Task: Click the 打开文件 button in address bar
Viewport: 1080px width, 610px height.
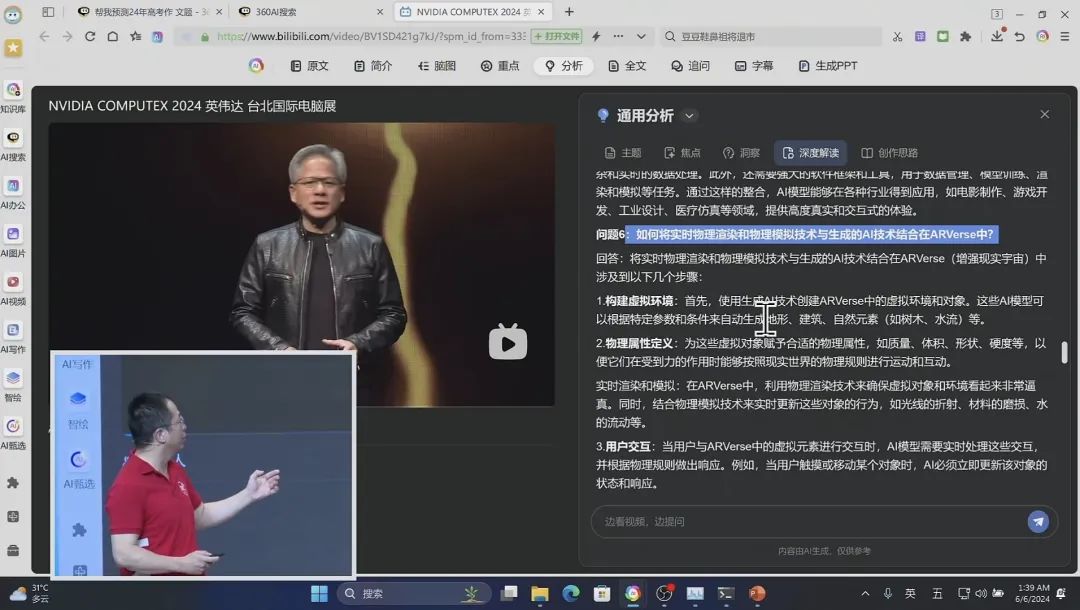Action: (x=557, y=36)
